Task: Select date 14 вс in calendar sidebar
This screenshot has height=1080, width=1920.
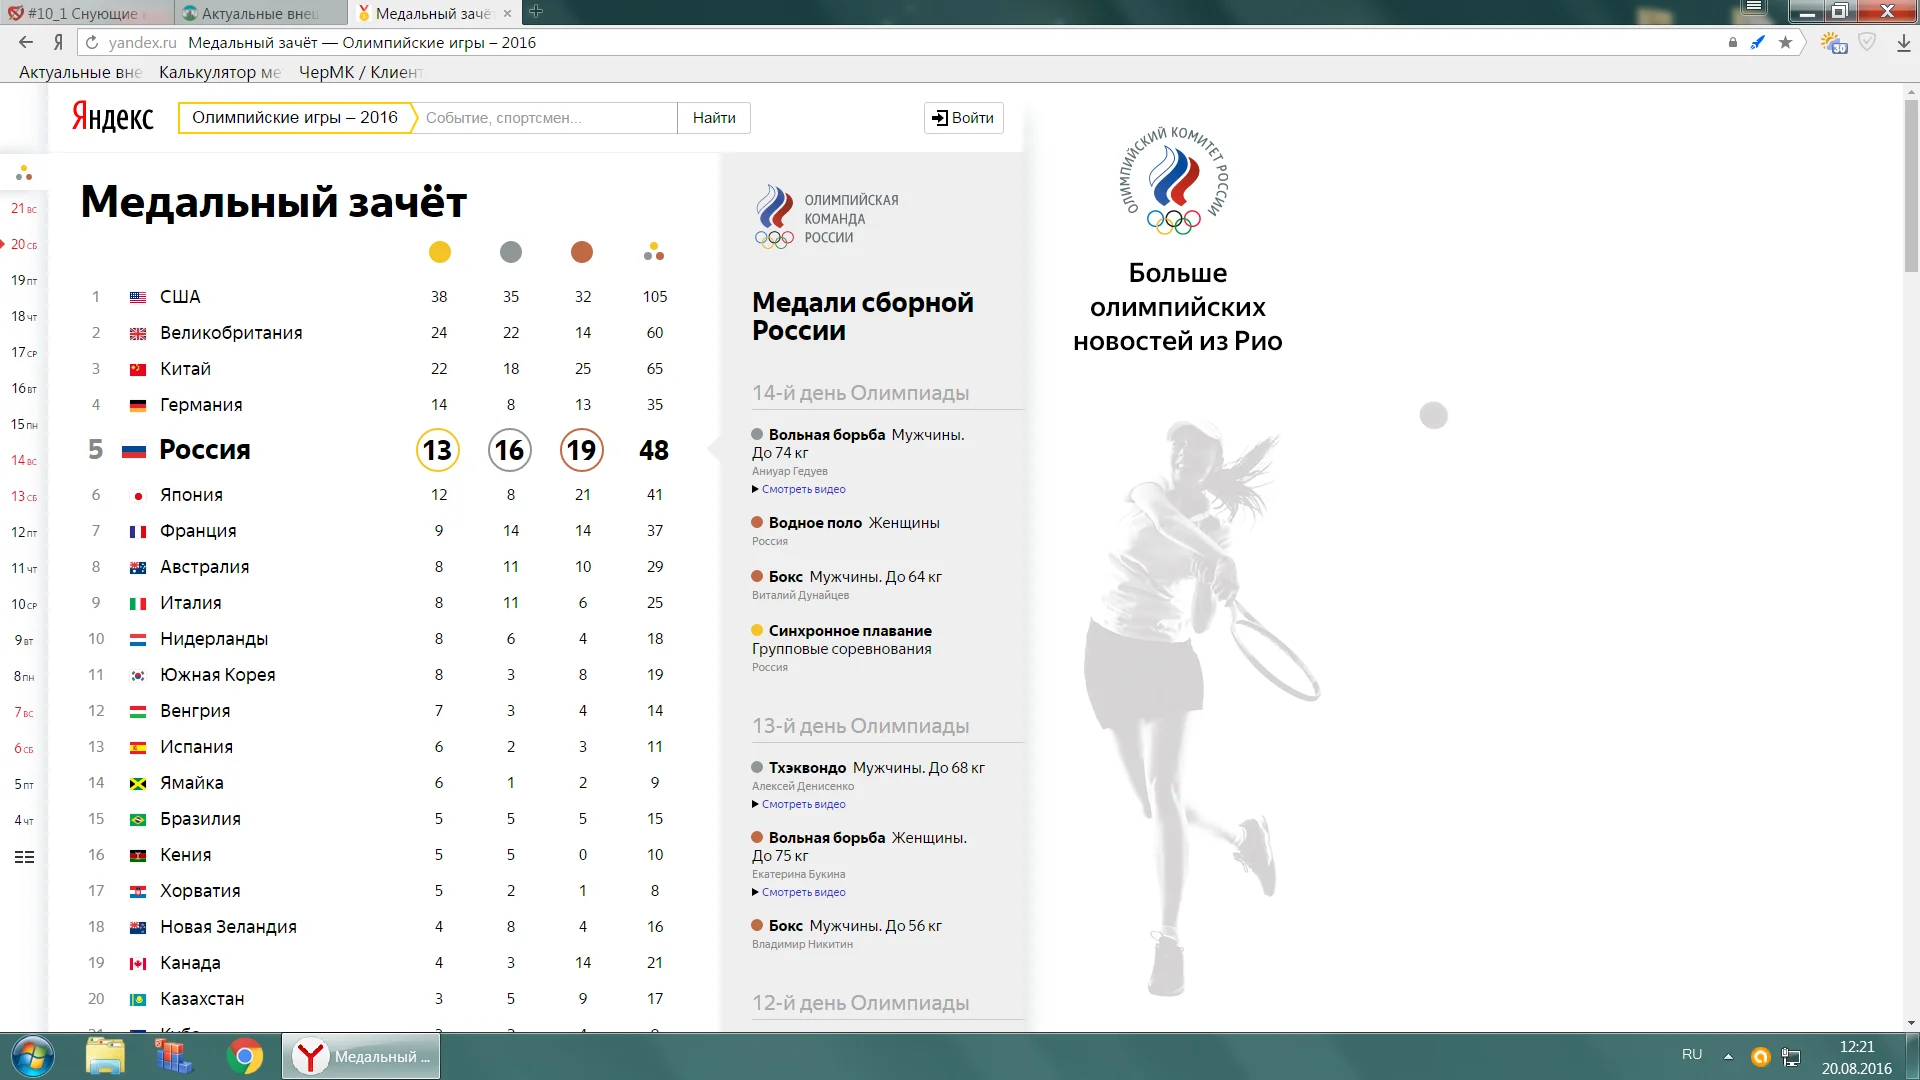Action: tap(24, 460)
